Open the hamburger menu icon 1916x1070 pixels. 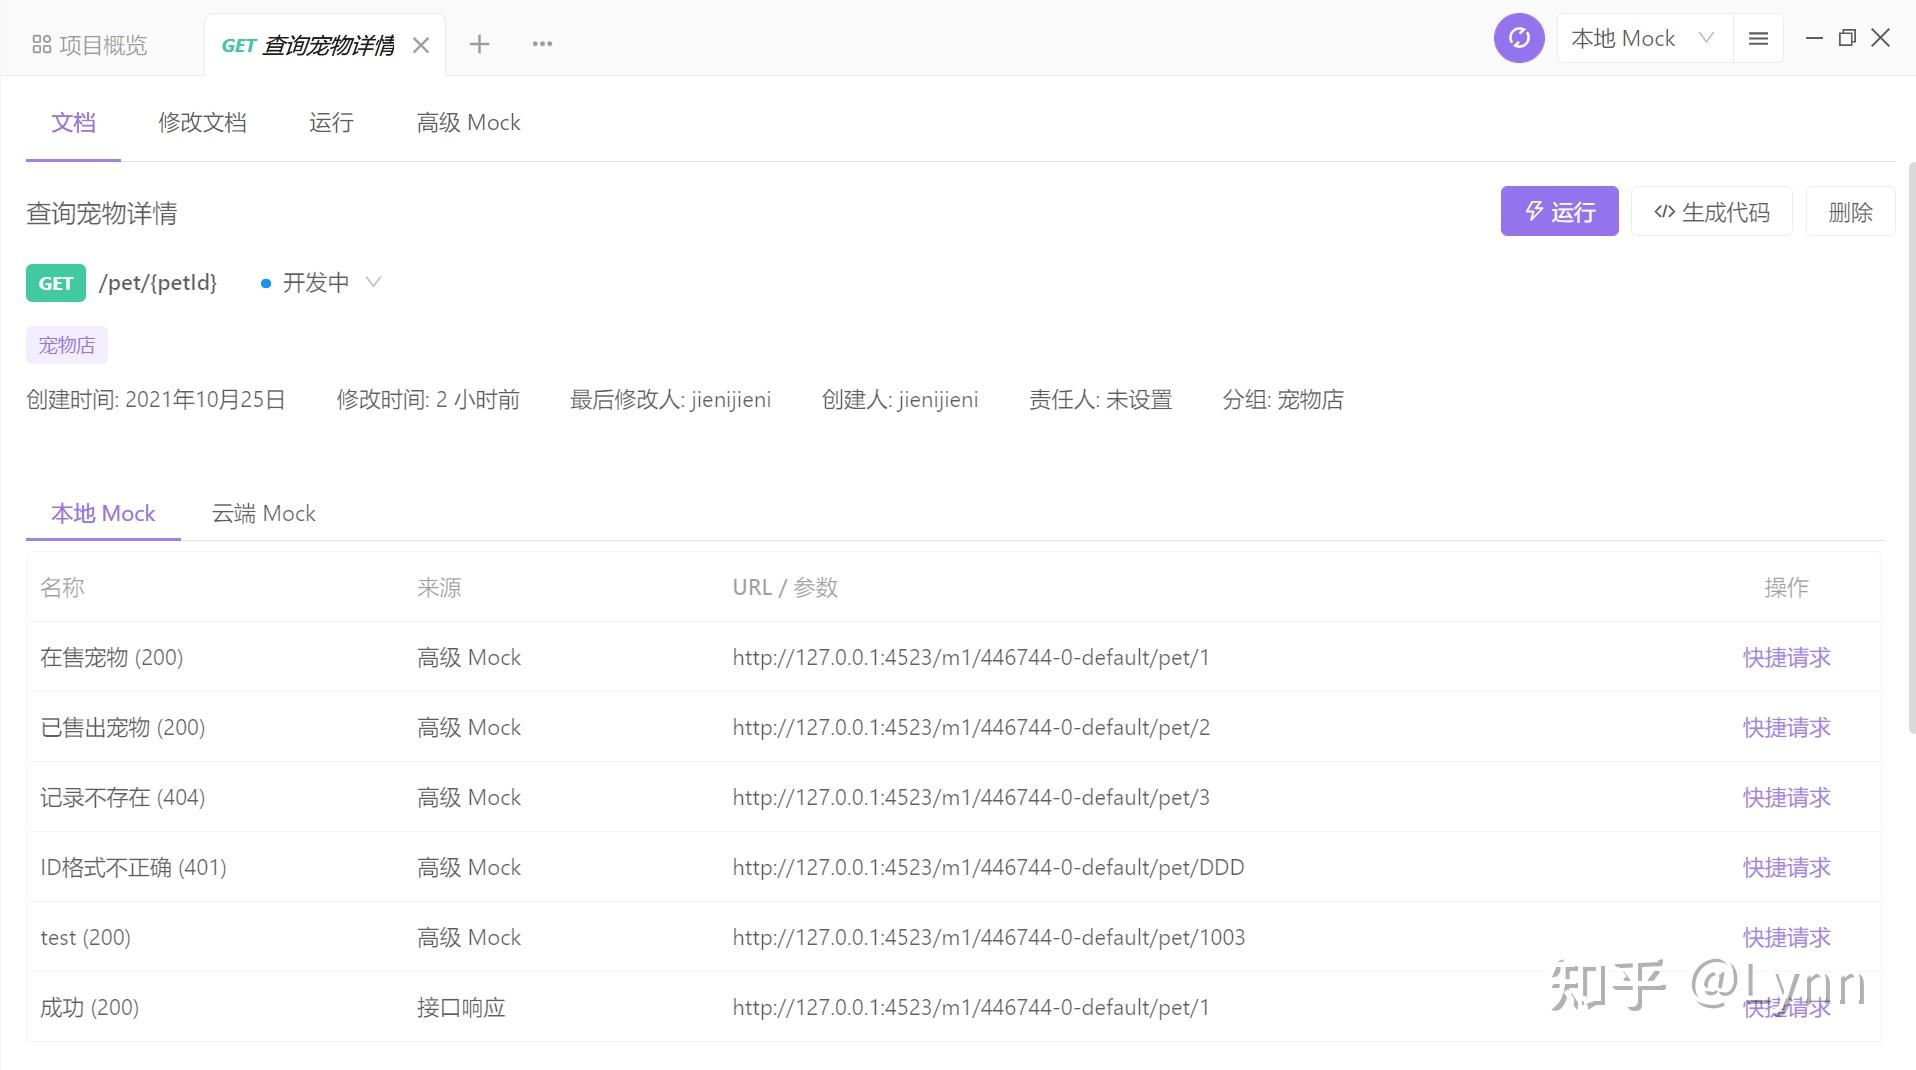1758,37
